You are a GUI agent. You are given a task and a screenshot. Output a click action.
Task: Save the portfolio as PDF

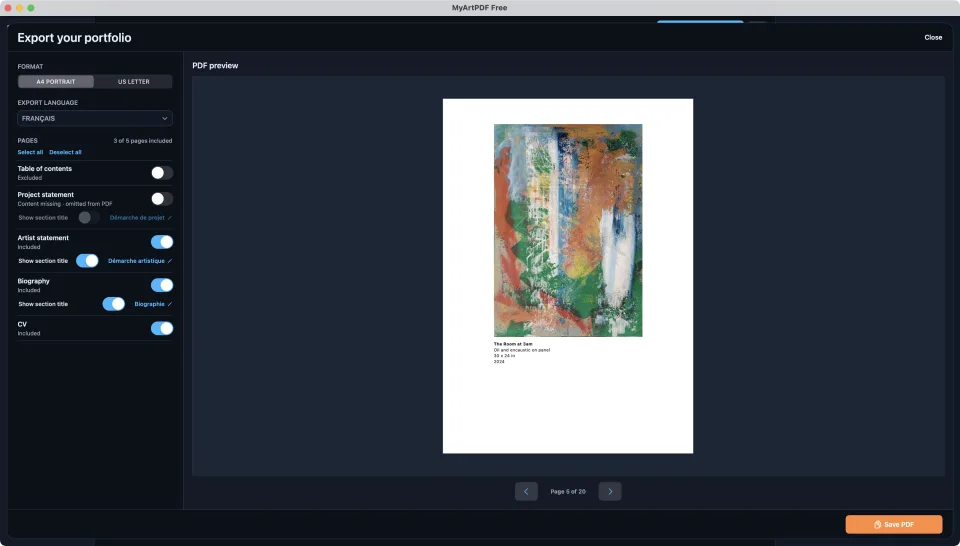pos(894,525)
